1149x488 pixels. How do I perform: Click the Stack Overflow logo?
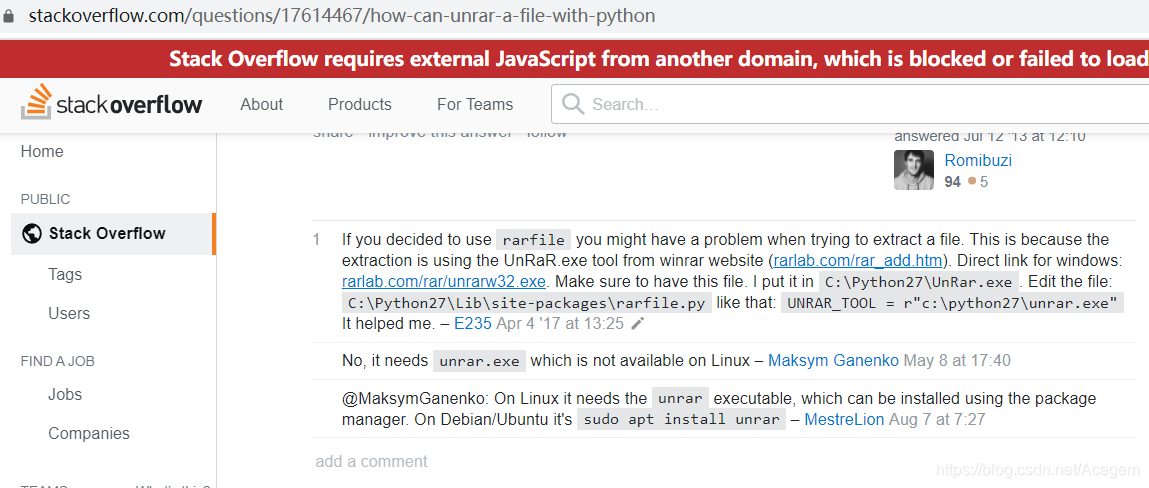[x=111, y=103]
